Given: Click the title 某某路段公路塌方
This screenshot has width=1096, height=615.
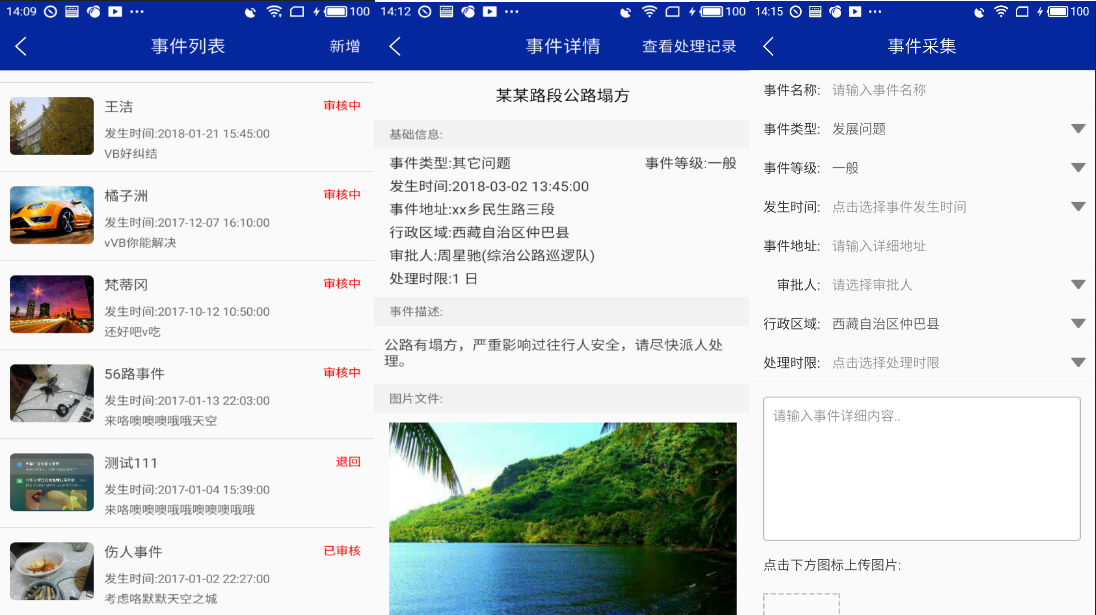Looking at the screenshot, I should pos(563,96).
